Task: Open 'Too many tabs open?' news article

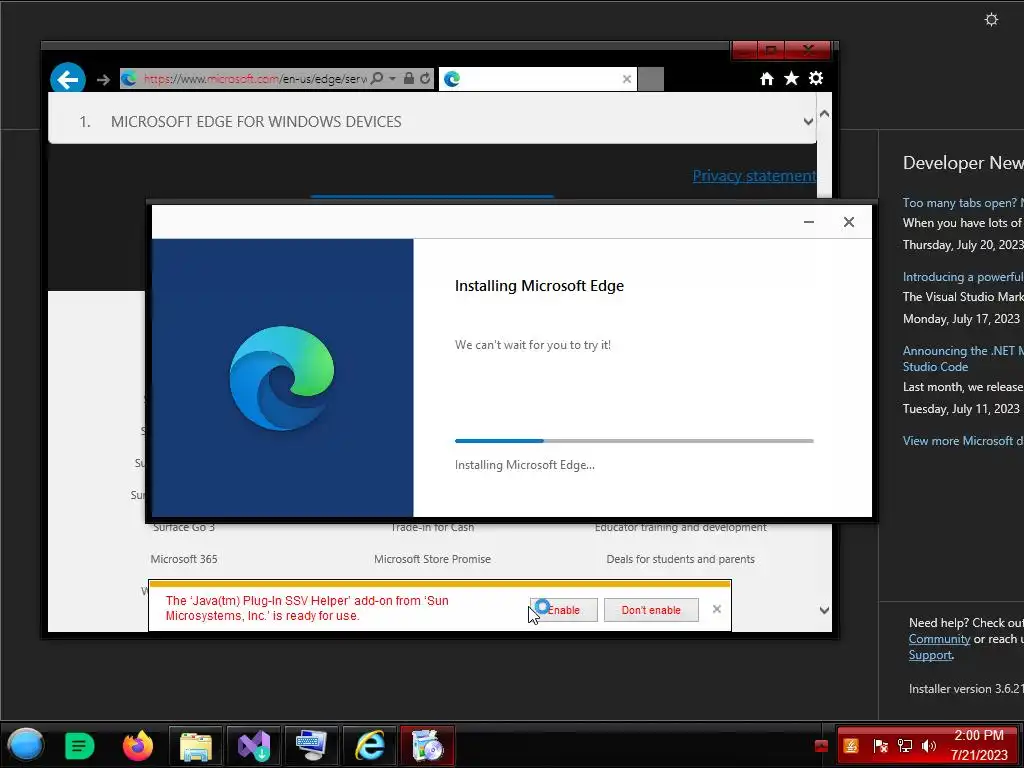Action: [x=963, y=203]
